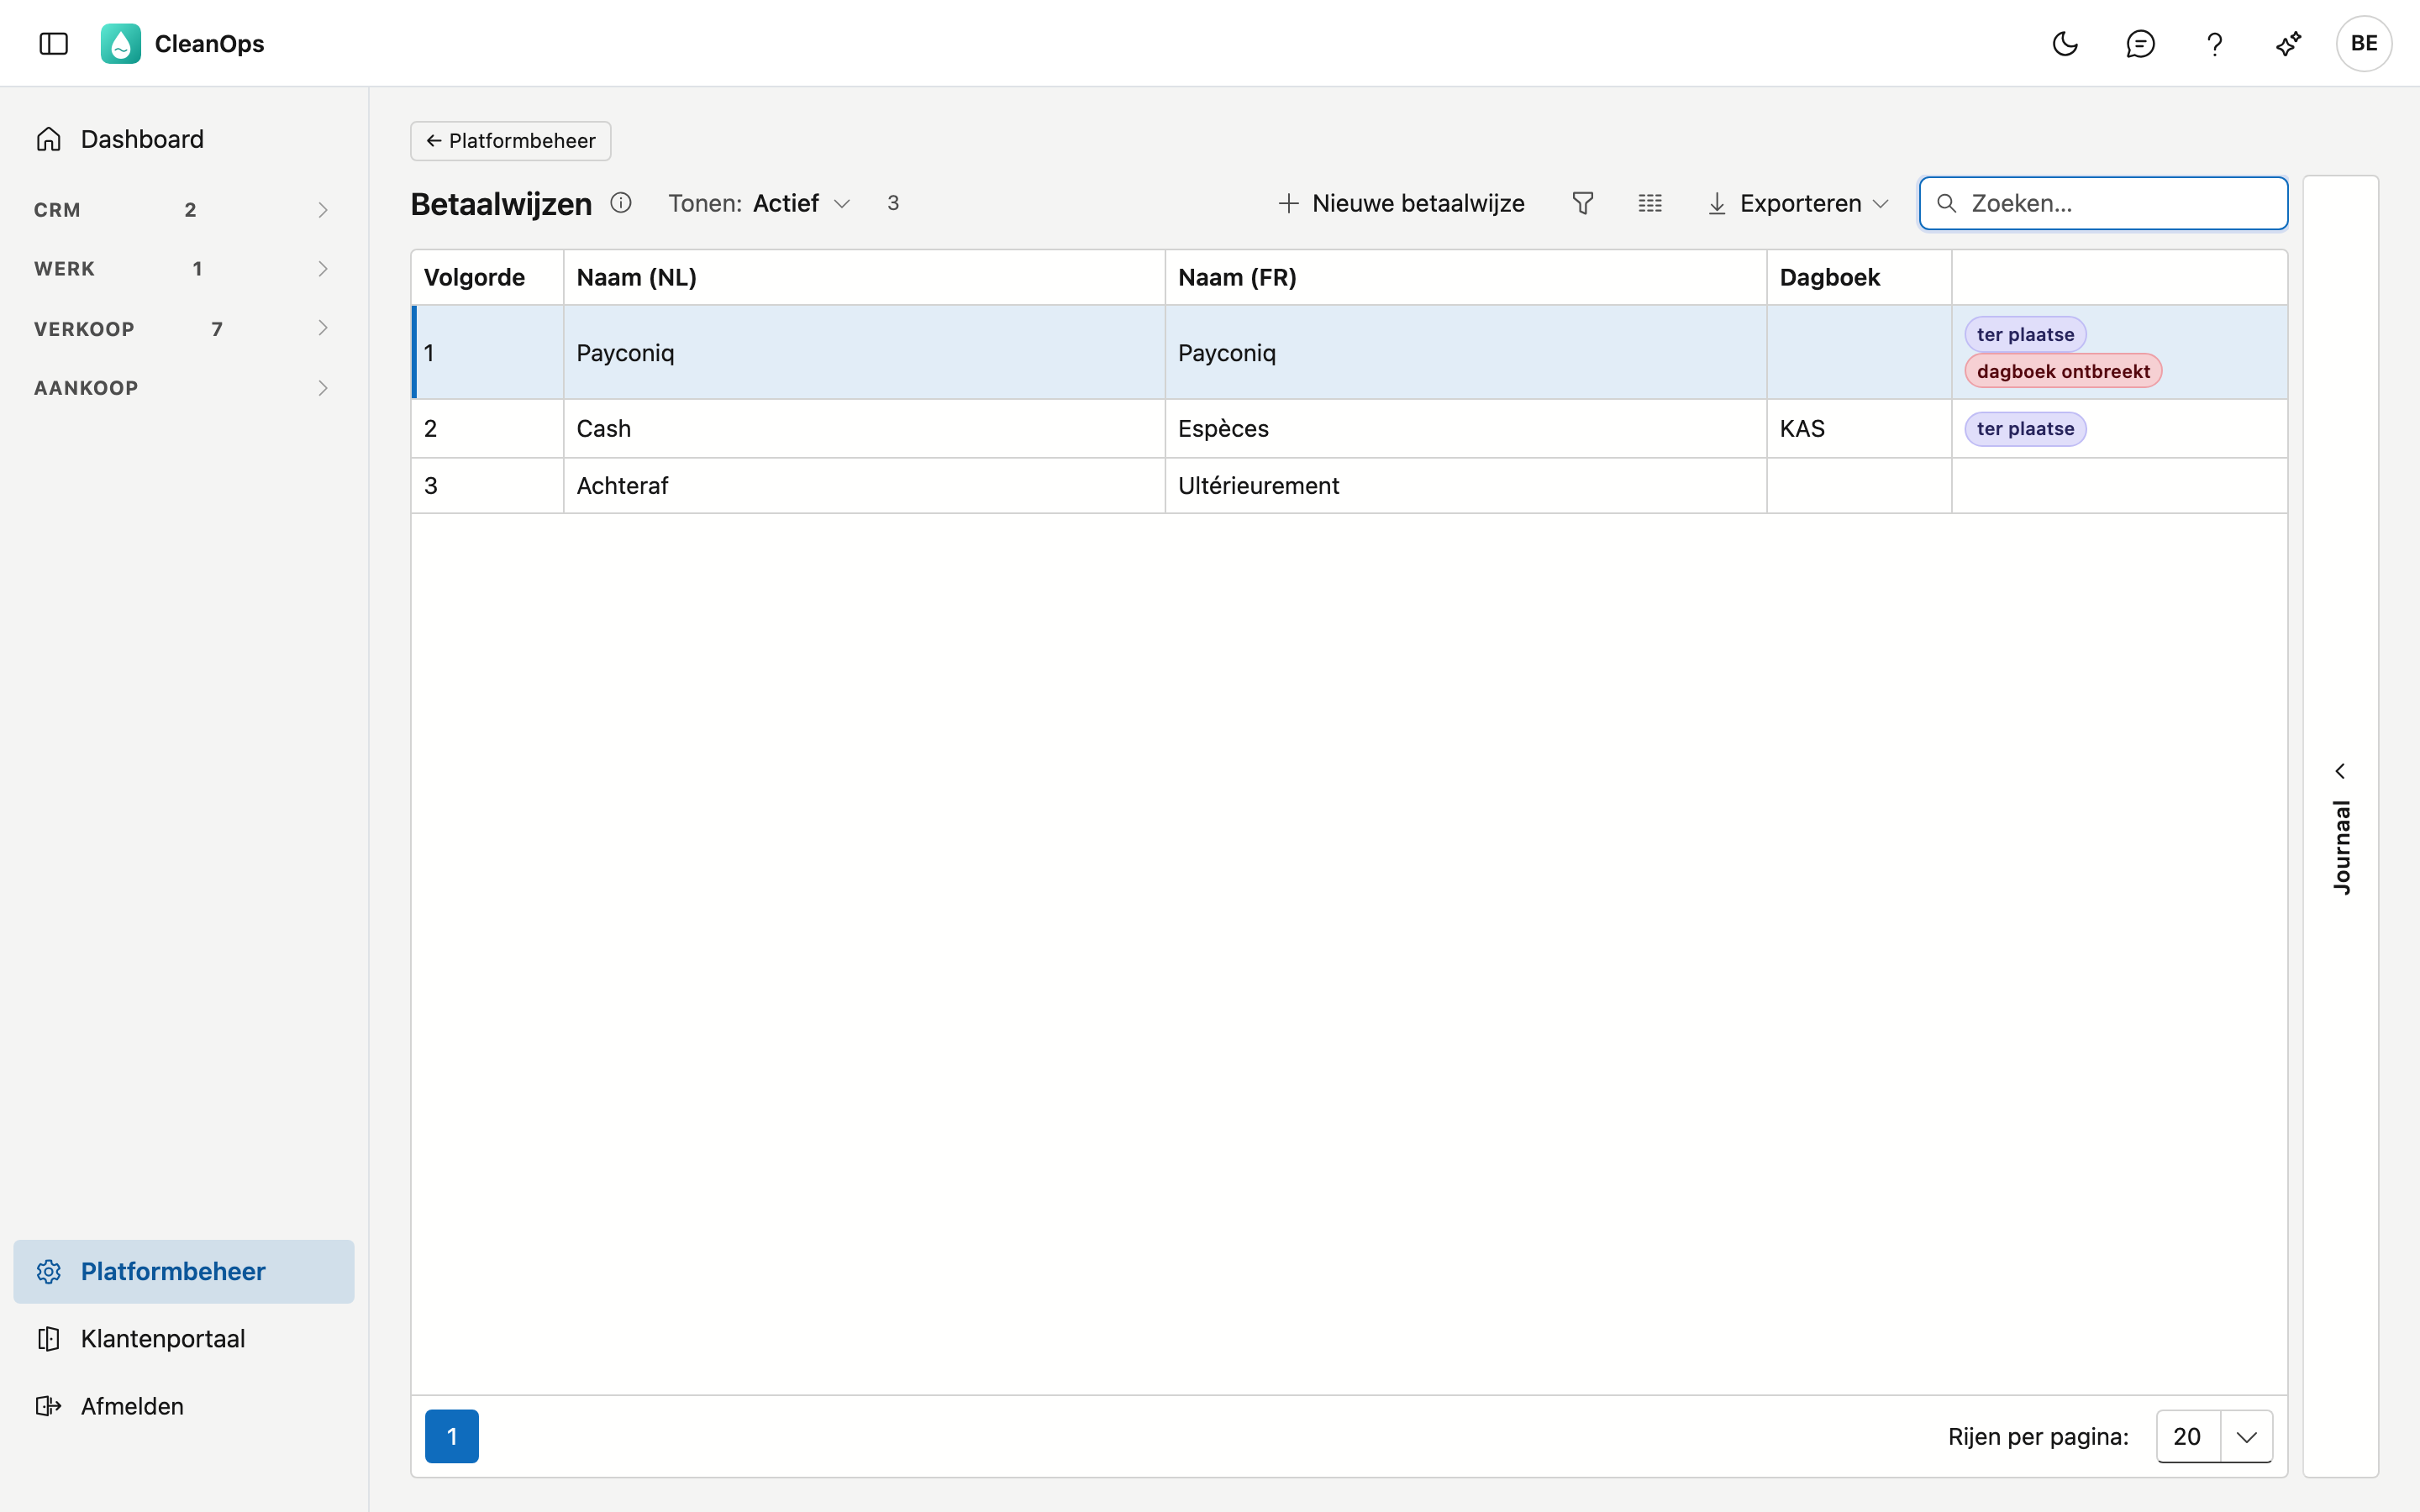Screen dimensions: 2420x1512
Task: Select the Achteraf row name
Action: [622, 485]
